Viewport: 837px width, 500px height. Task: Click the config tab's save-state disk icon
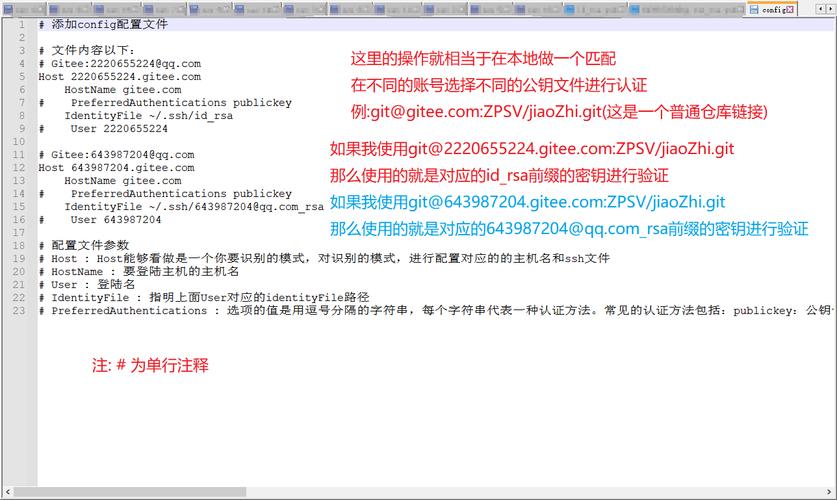(754, 10)
